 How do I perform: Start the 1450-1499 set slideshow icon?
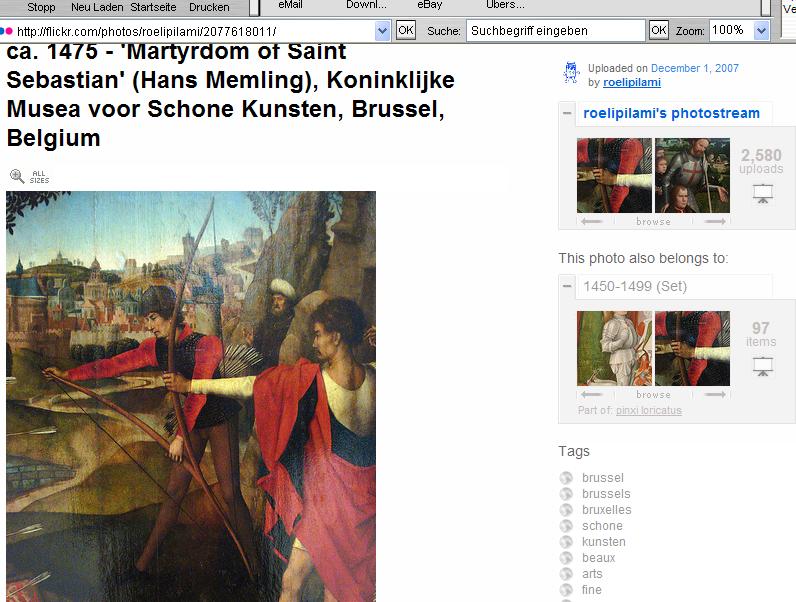click(x=762, y=366)
